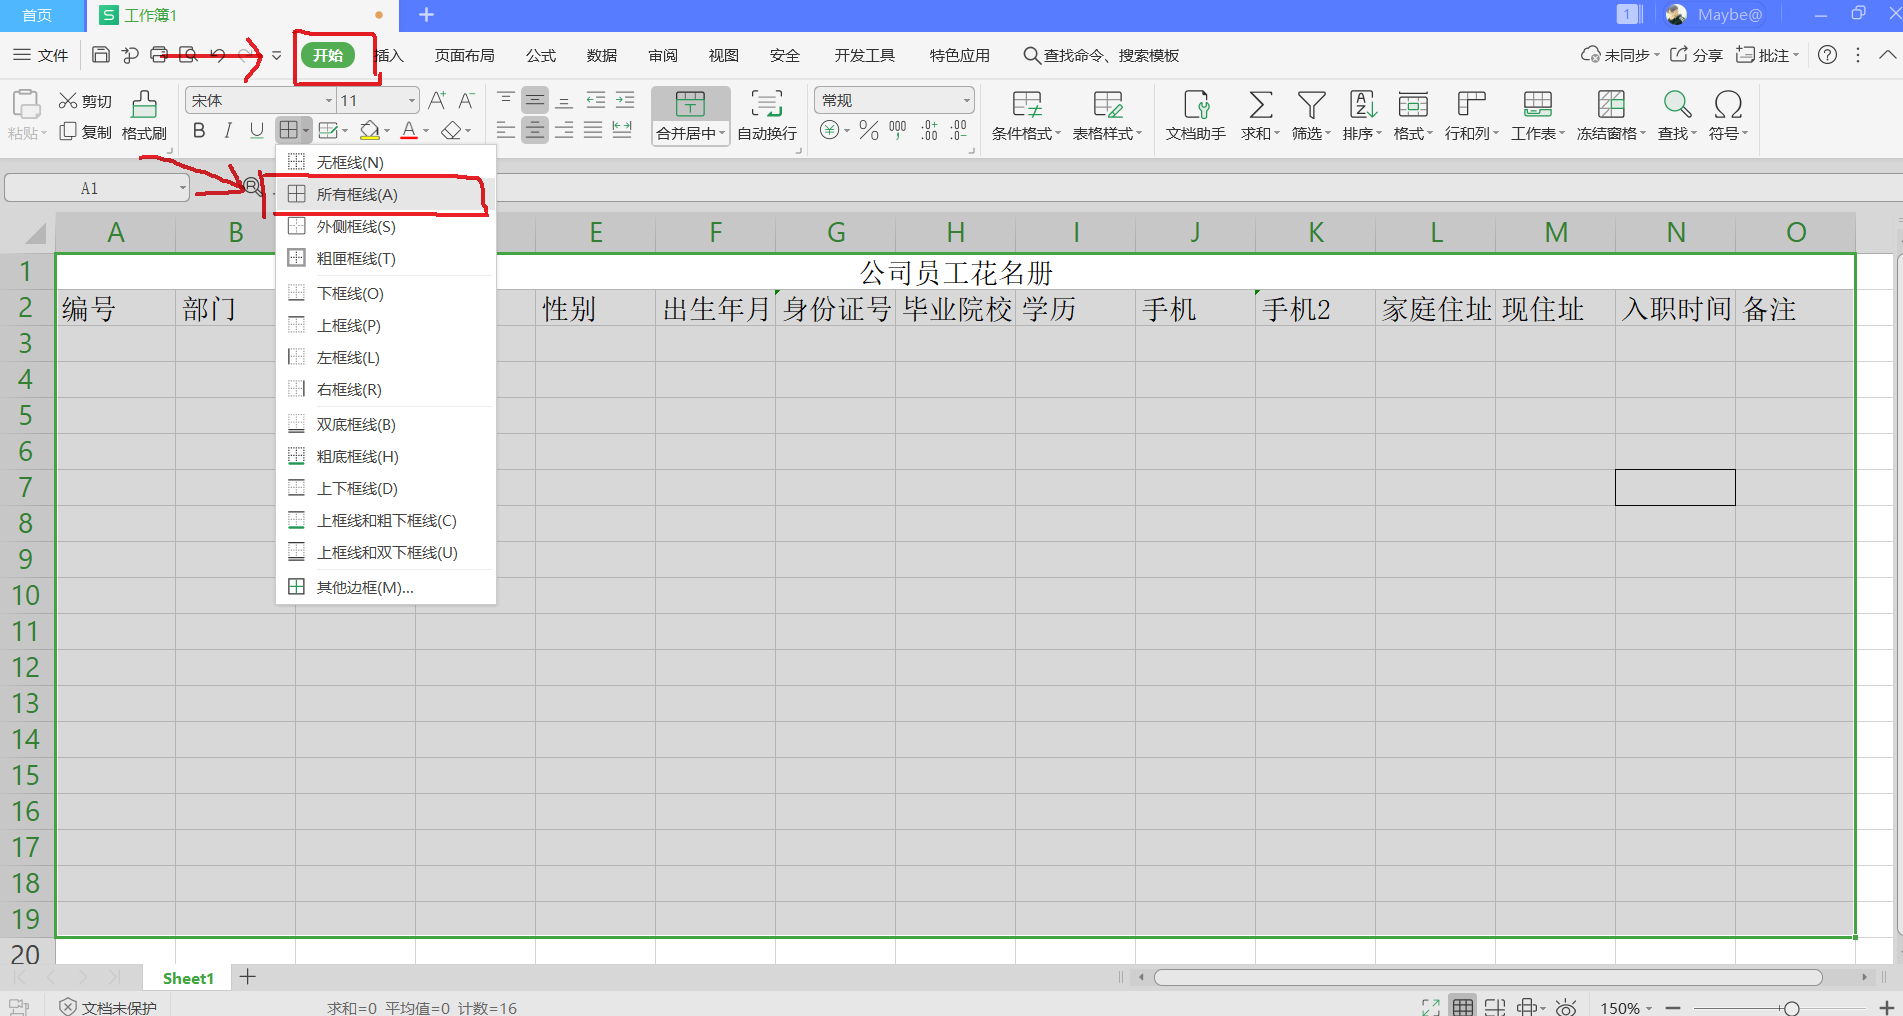The width and height of the screenshot is (1903, 1016).
Task: Choose Outside Borders (外侧框线) menu item
Action: pos(386,227)
